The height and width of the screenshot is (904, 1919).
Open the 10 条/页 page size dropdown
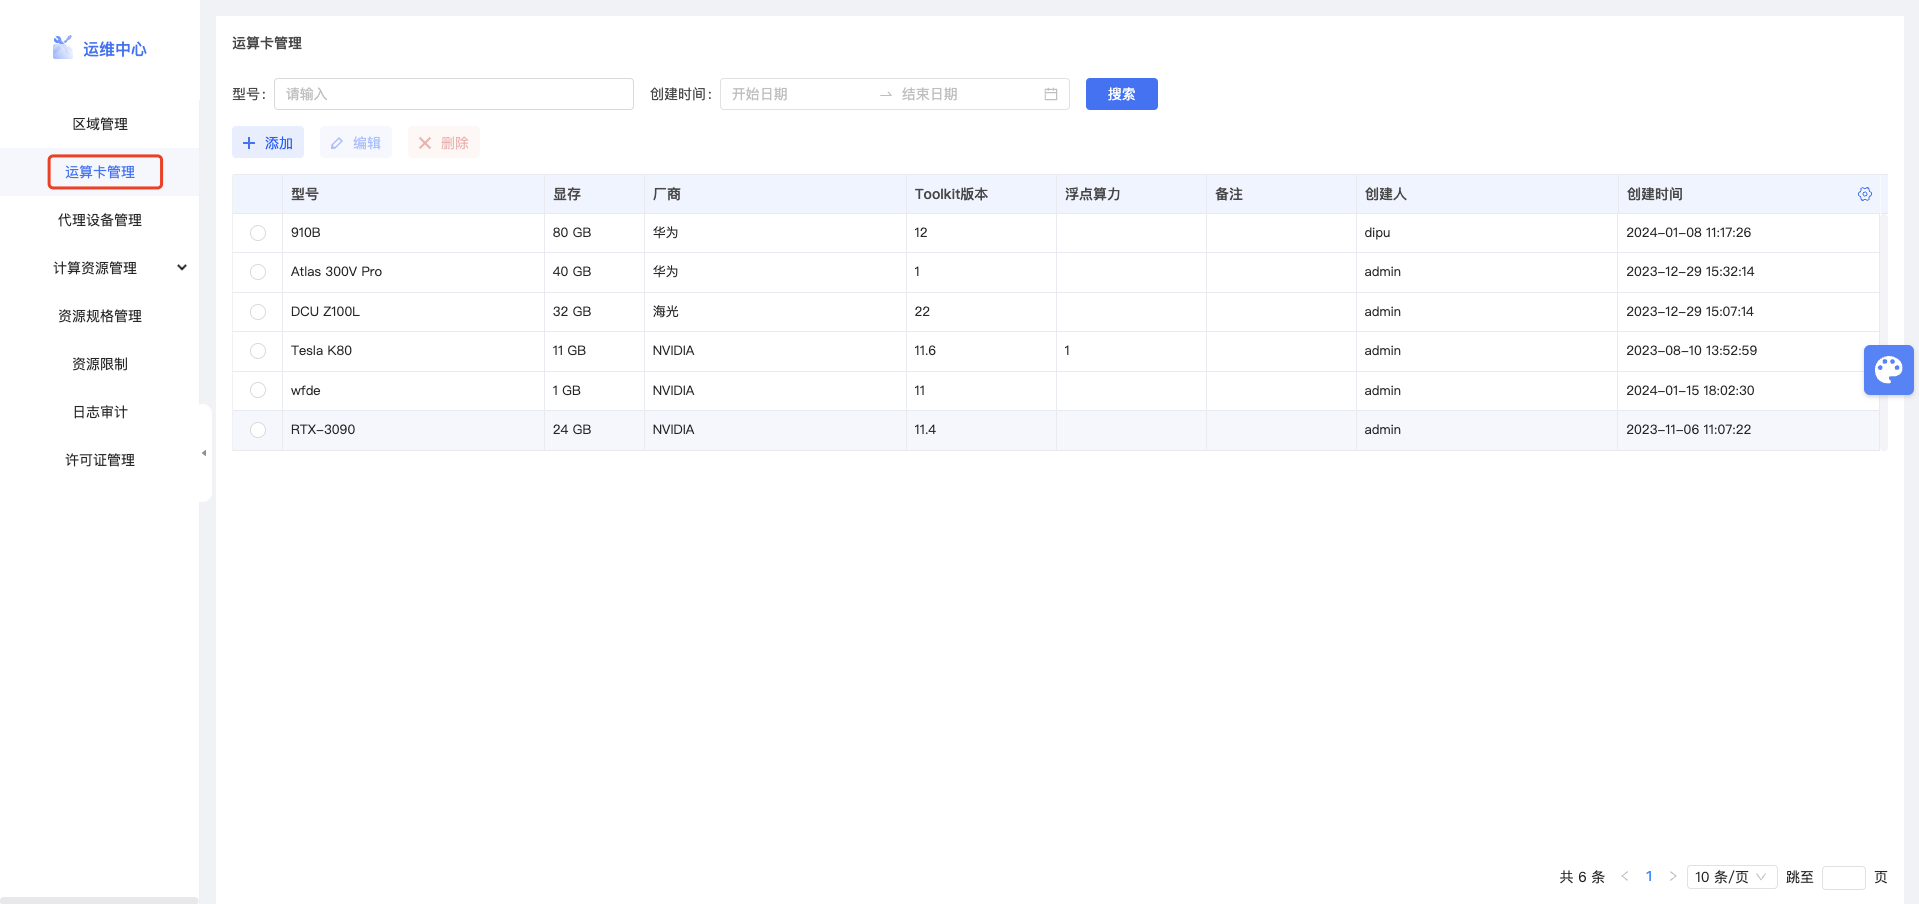click(x=1732, y=877)
